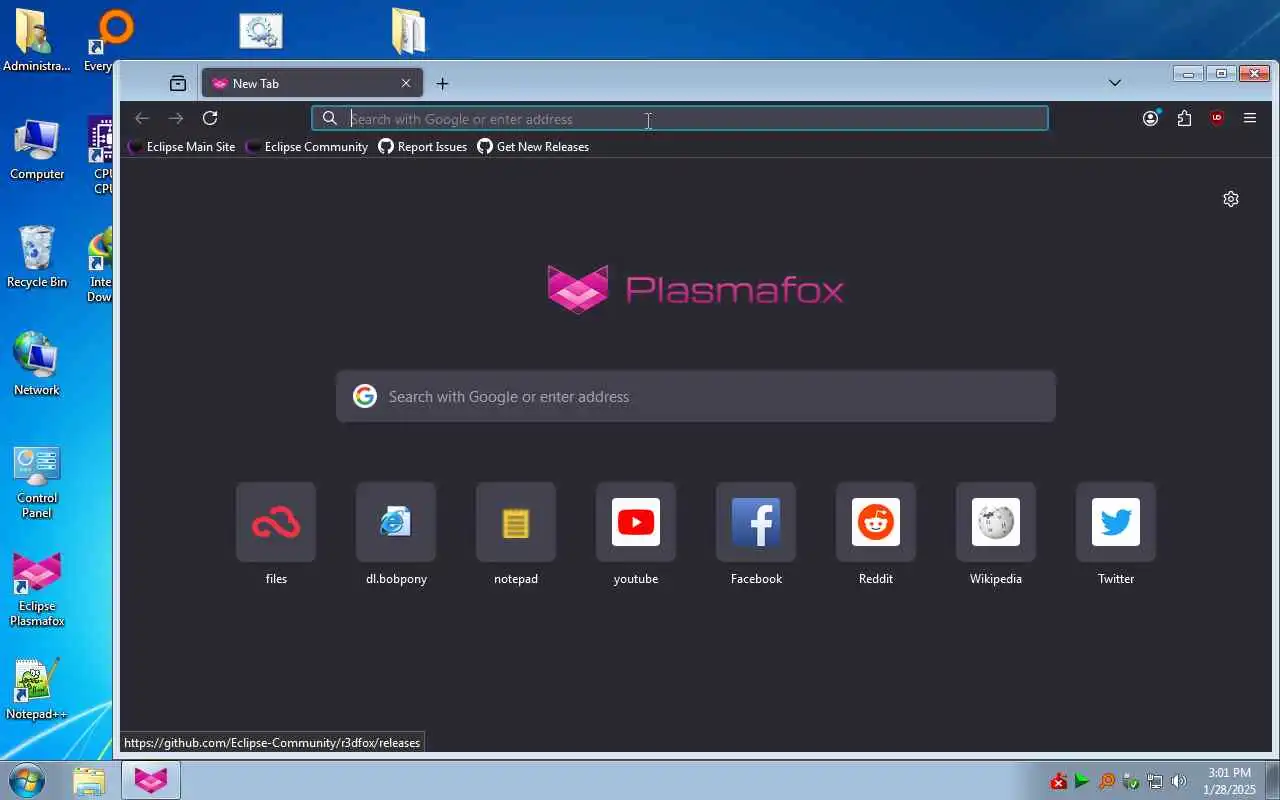Click the Back navigation arrow
Image resolution: width=1280 pixels, height=800 pixels.
coord(142,118)
